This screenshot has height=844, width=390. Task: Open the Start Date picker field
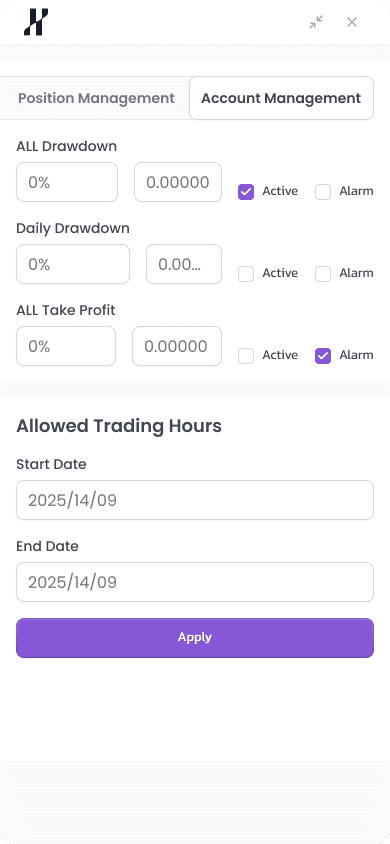click(x=195, y=500)
